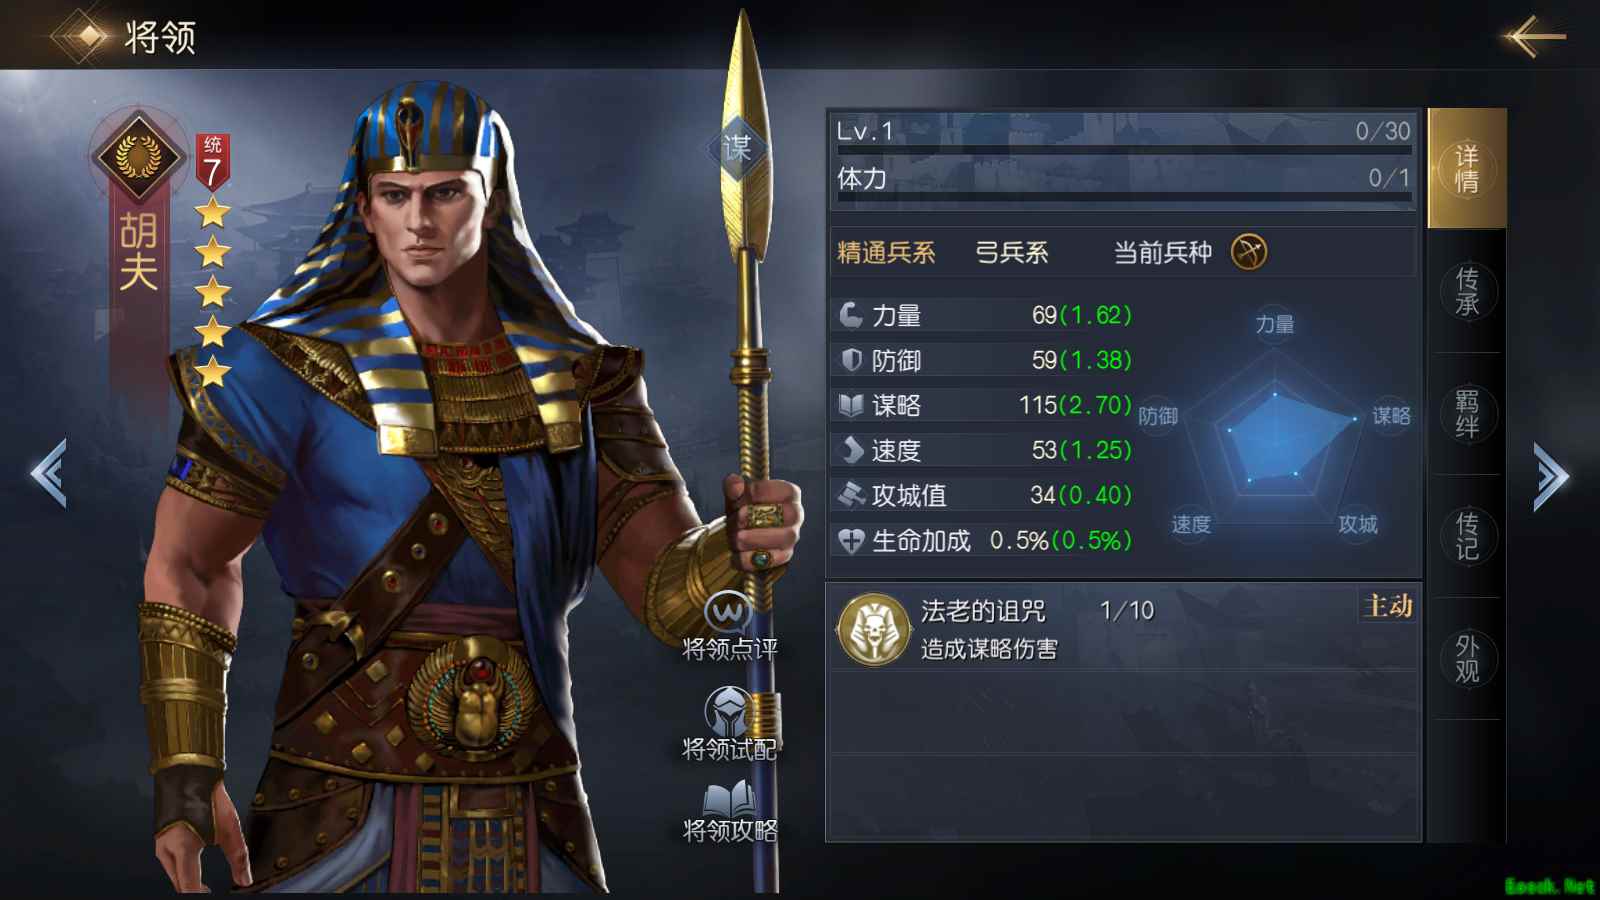Tap the 谋 diamond badge on the spear

[738, 149]
